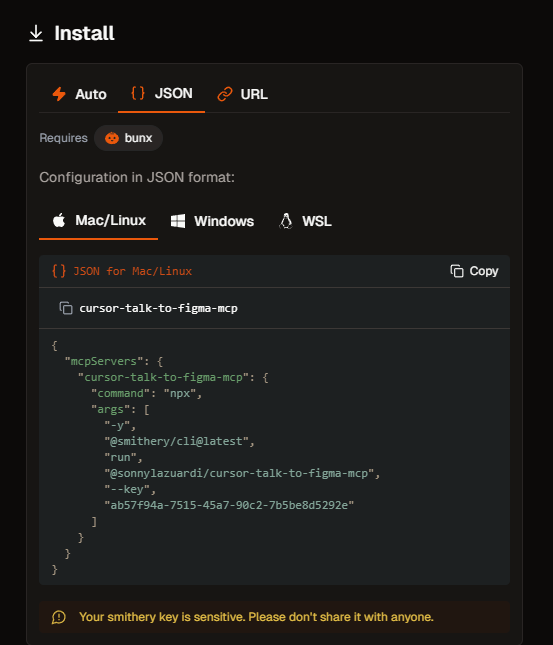Click the Requires label
This screenshot has width=553, height=645.
click(x=63, y=138)
